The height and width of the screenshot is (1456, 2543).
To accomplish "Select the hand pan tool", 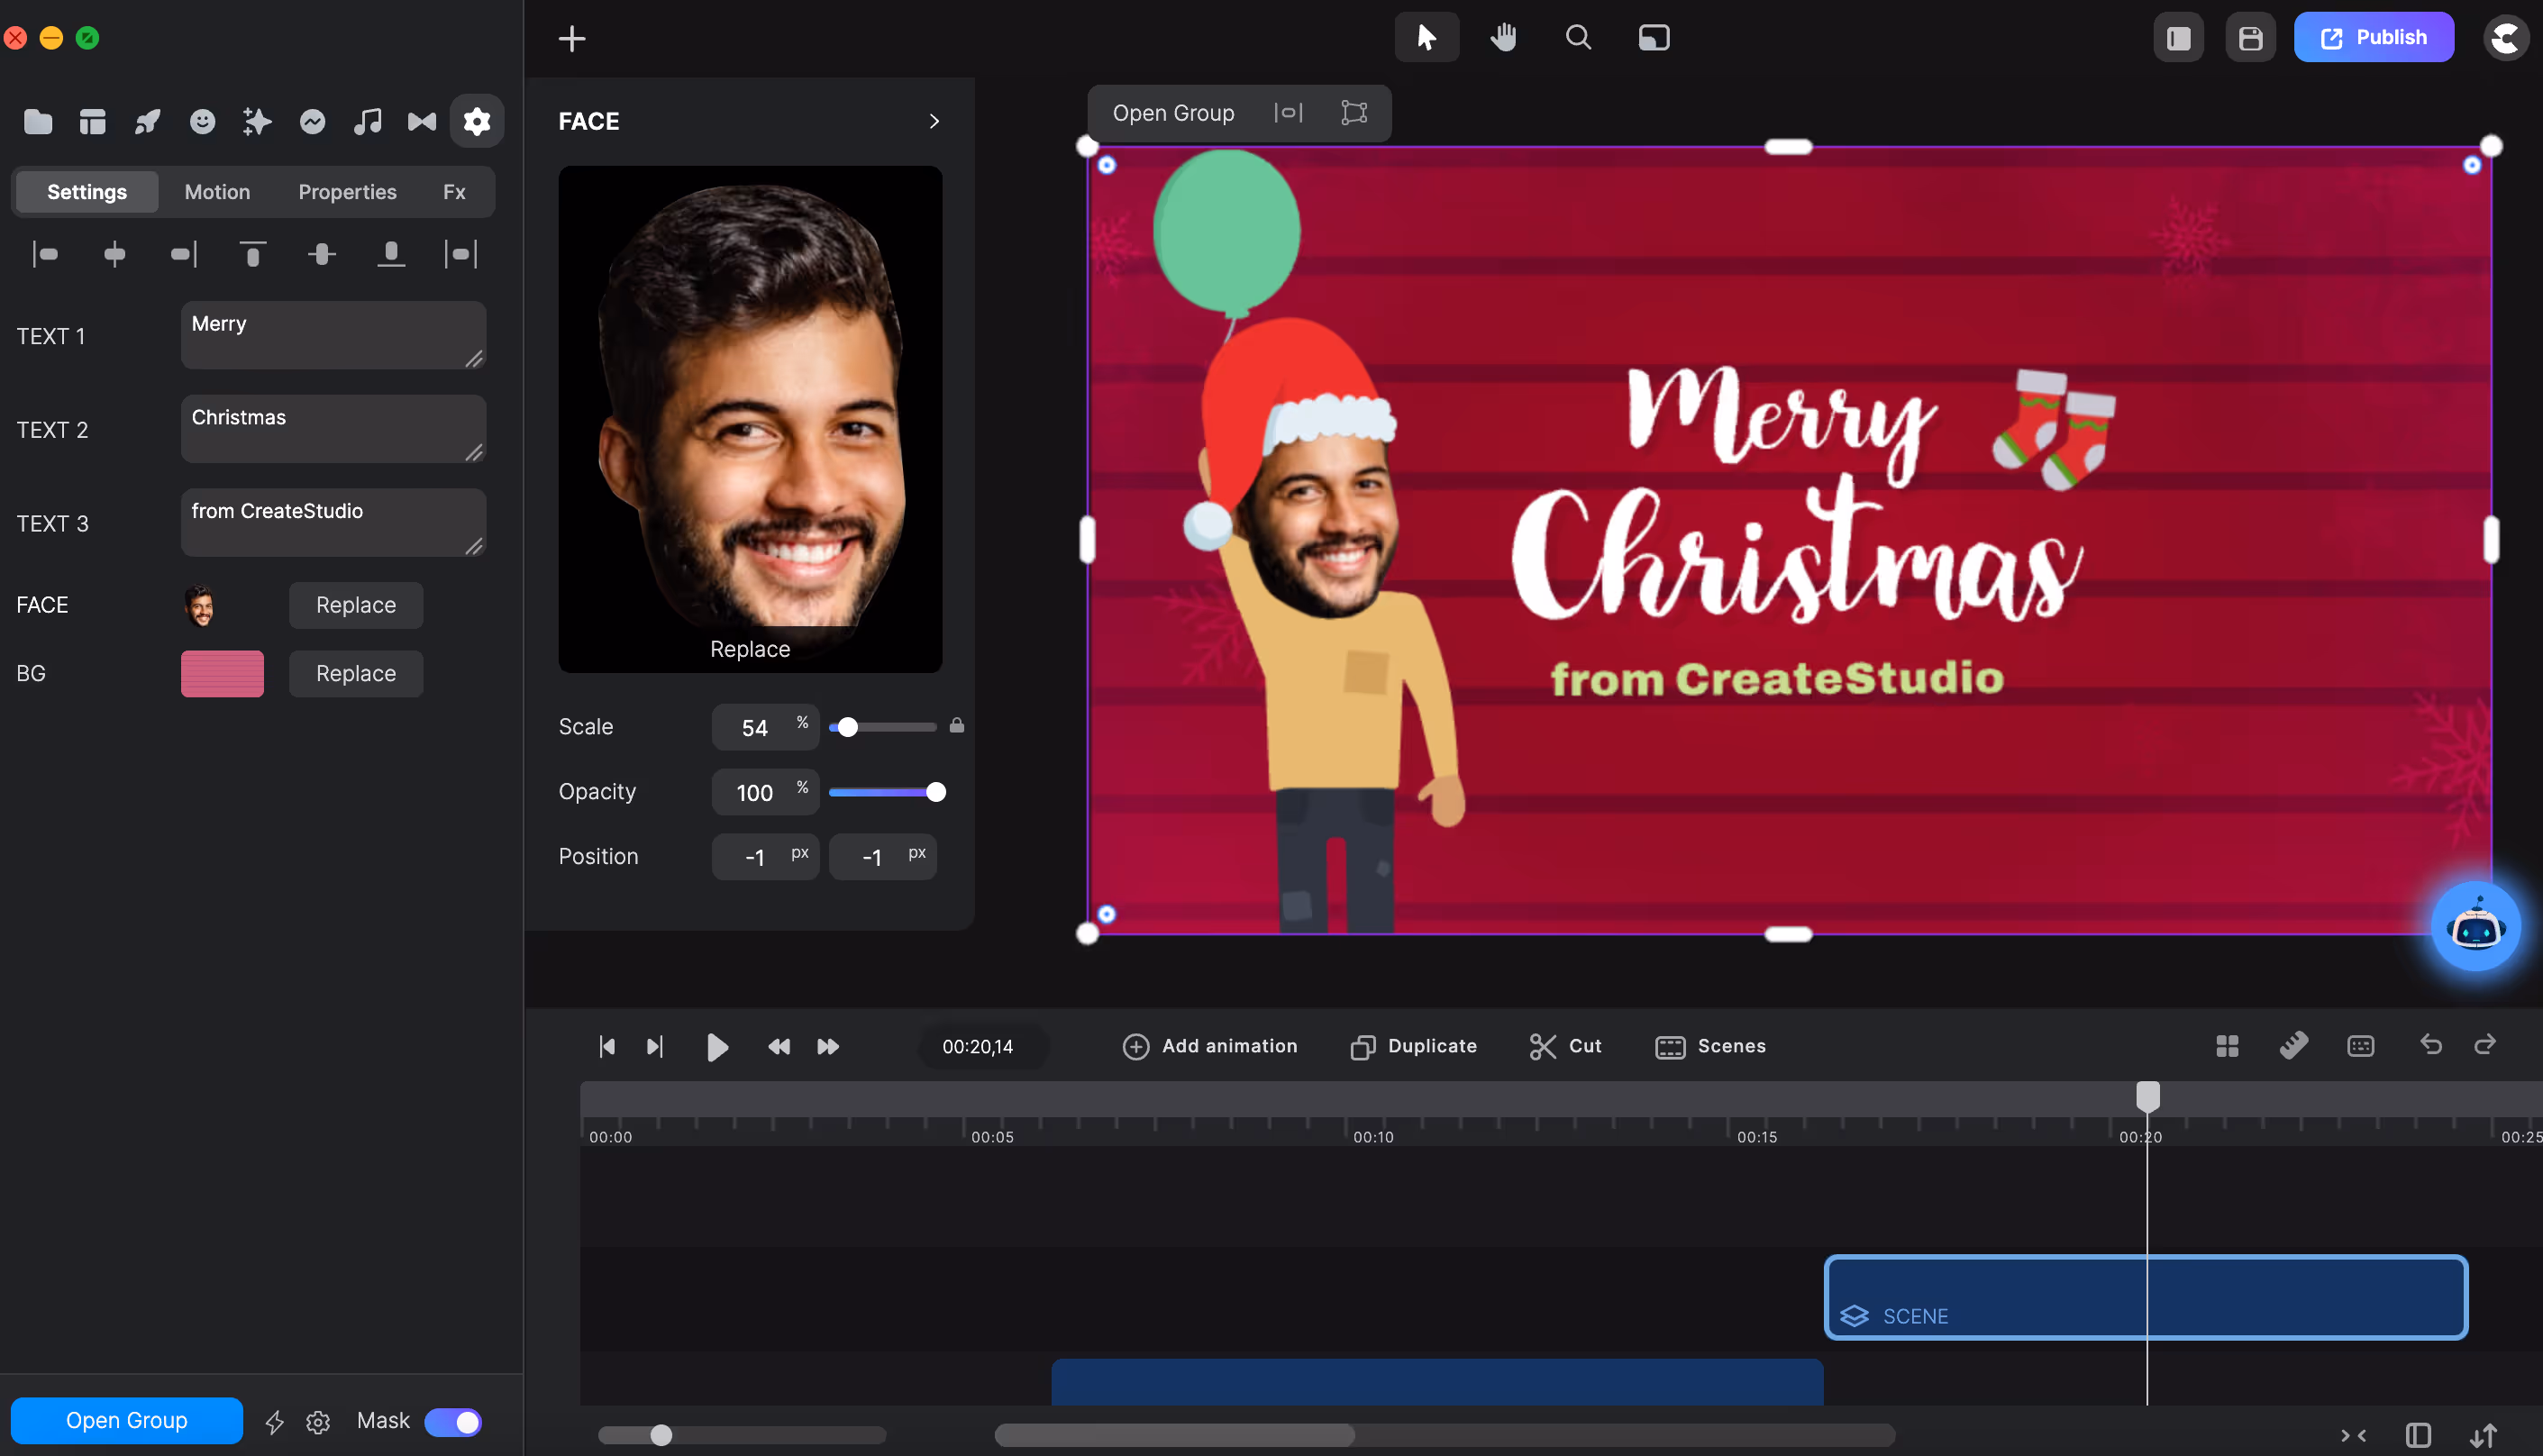I will pos(1503,38).
